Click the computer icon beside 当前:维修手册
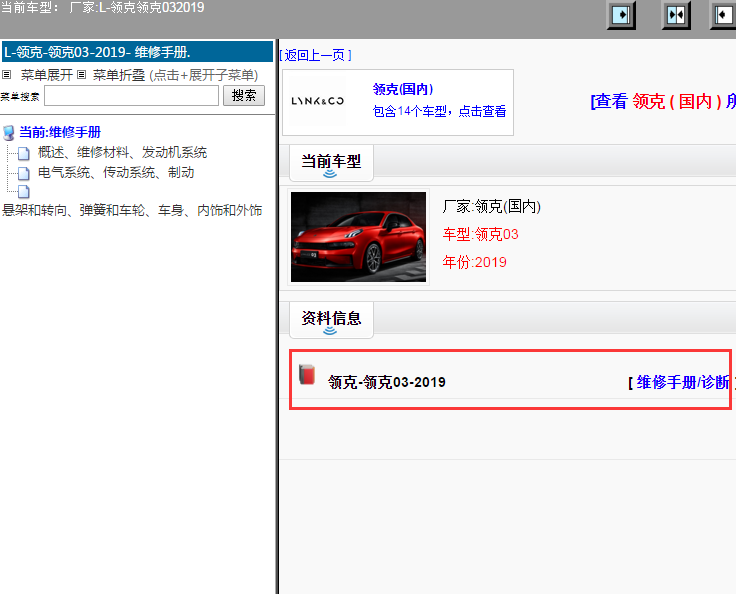736x594 pixels. (8, 133)
